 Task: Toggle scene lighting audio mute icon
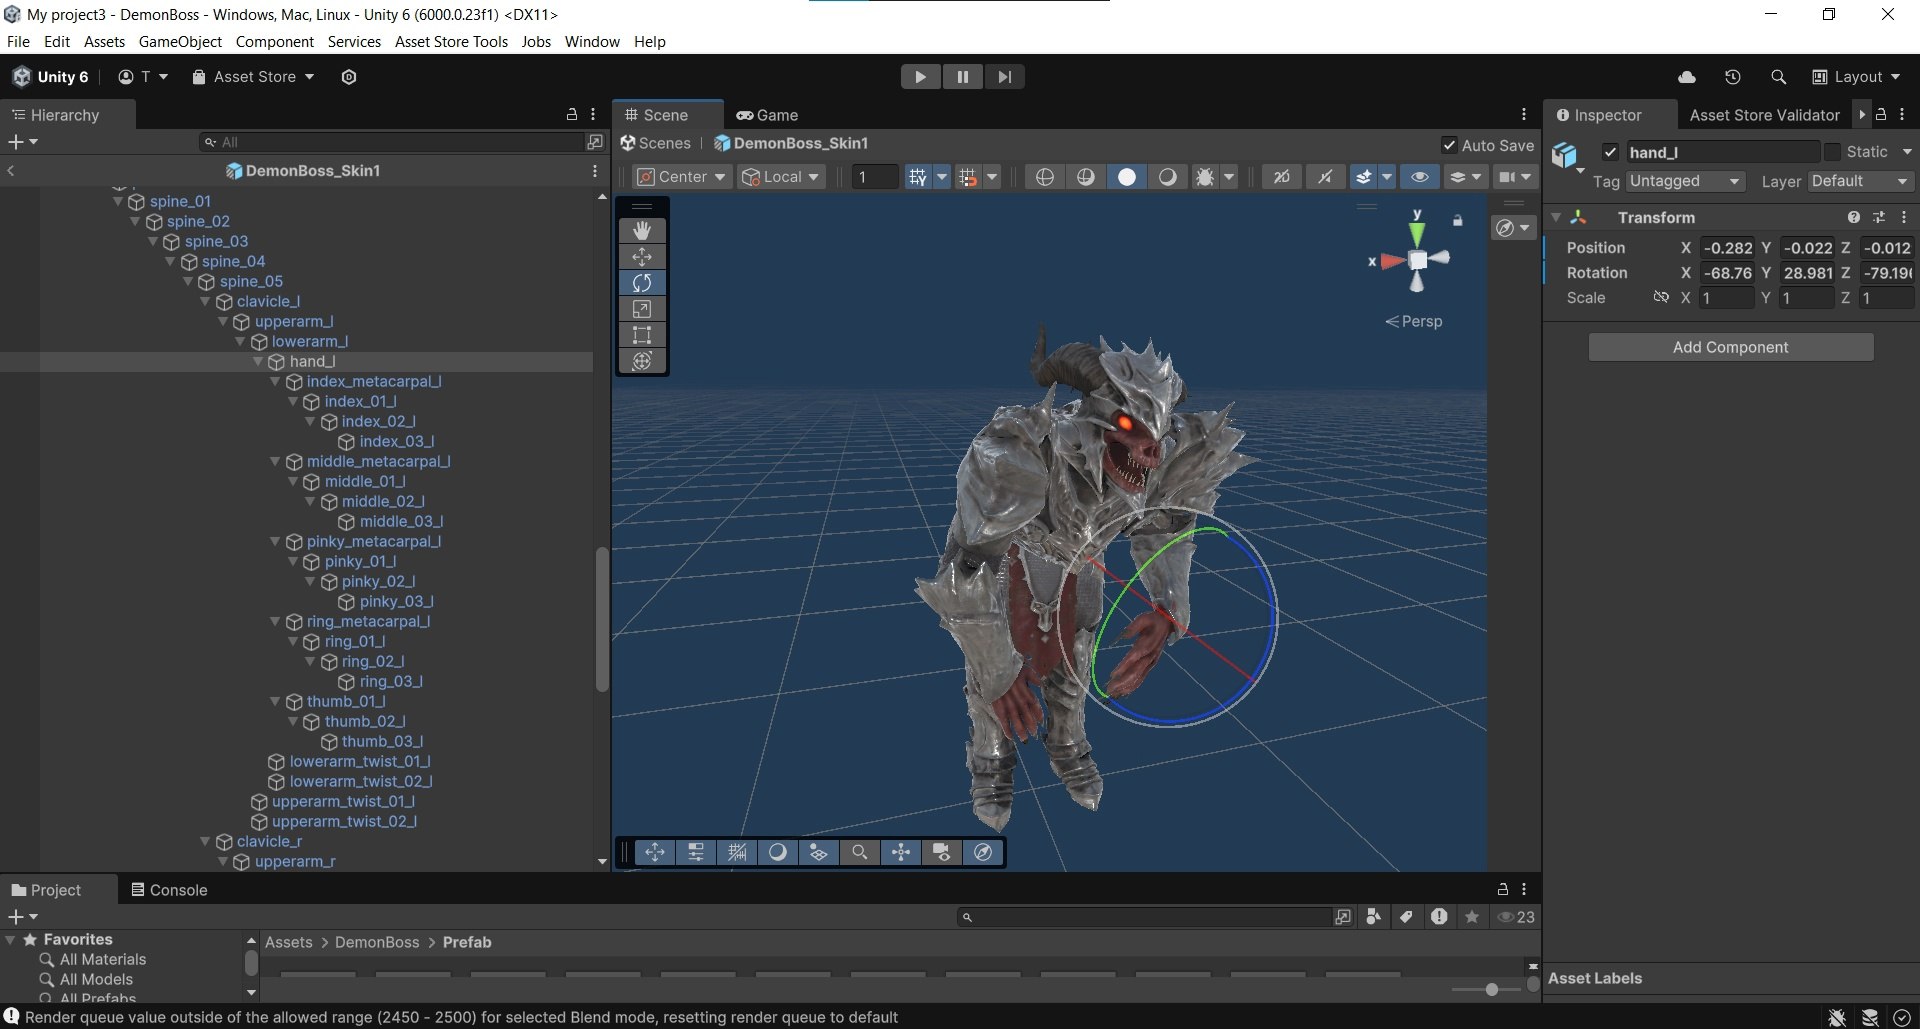(x=1325, y=177)
